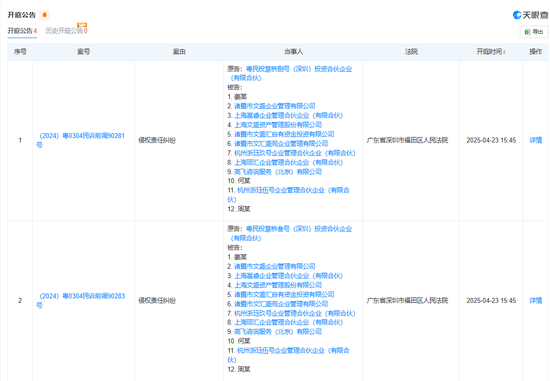Open case number (2024)粤0304民诉前调90281号
Image resolution: width=550 pixels, height=381 pixels.
81,140
